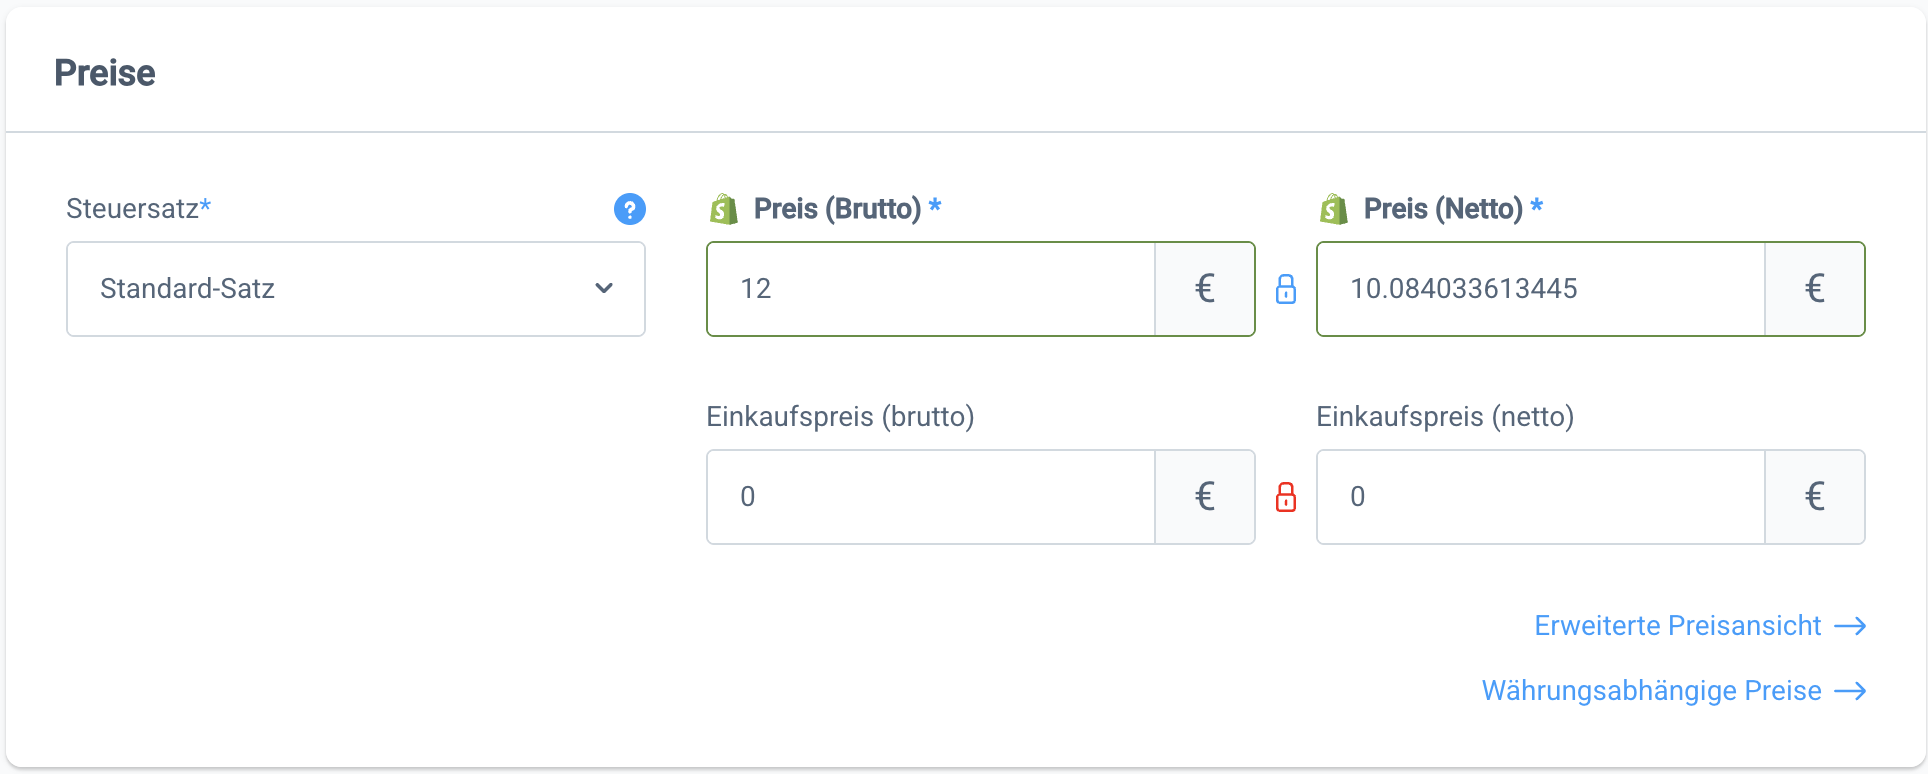This screenshot has height=774, width=1928.
Task: Open the Währungsabhängige Preise link
Action: 1651,691
